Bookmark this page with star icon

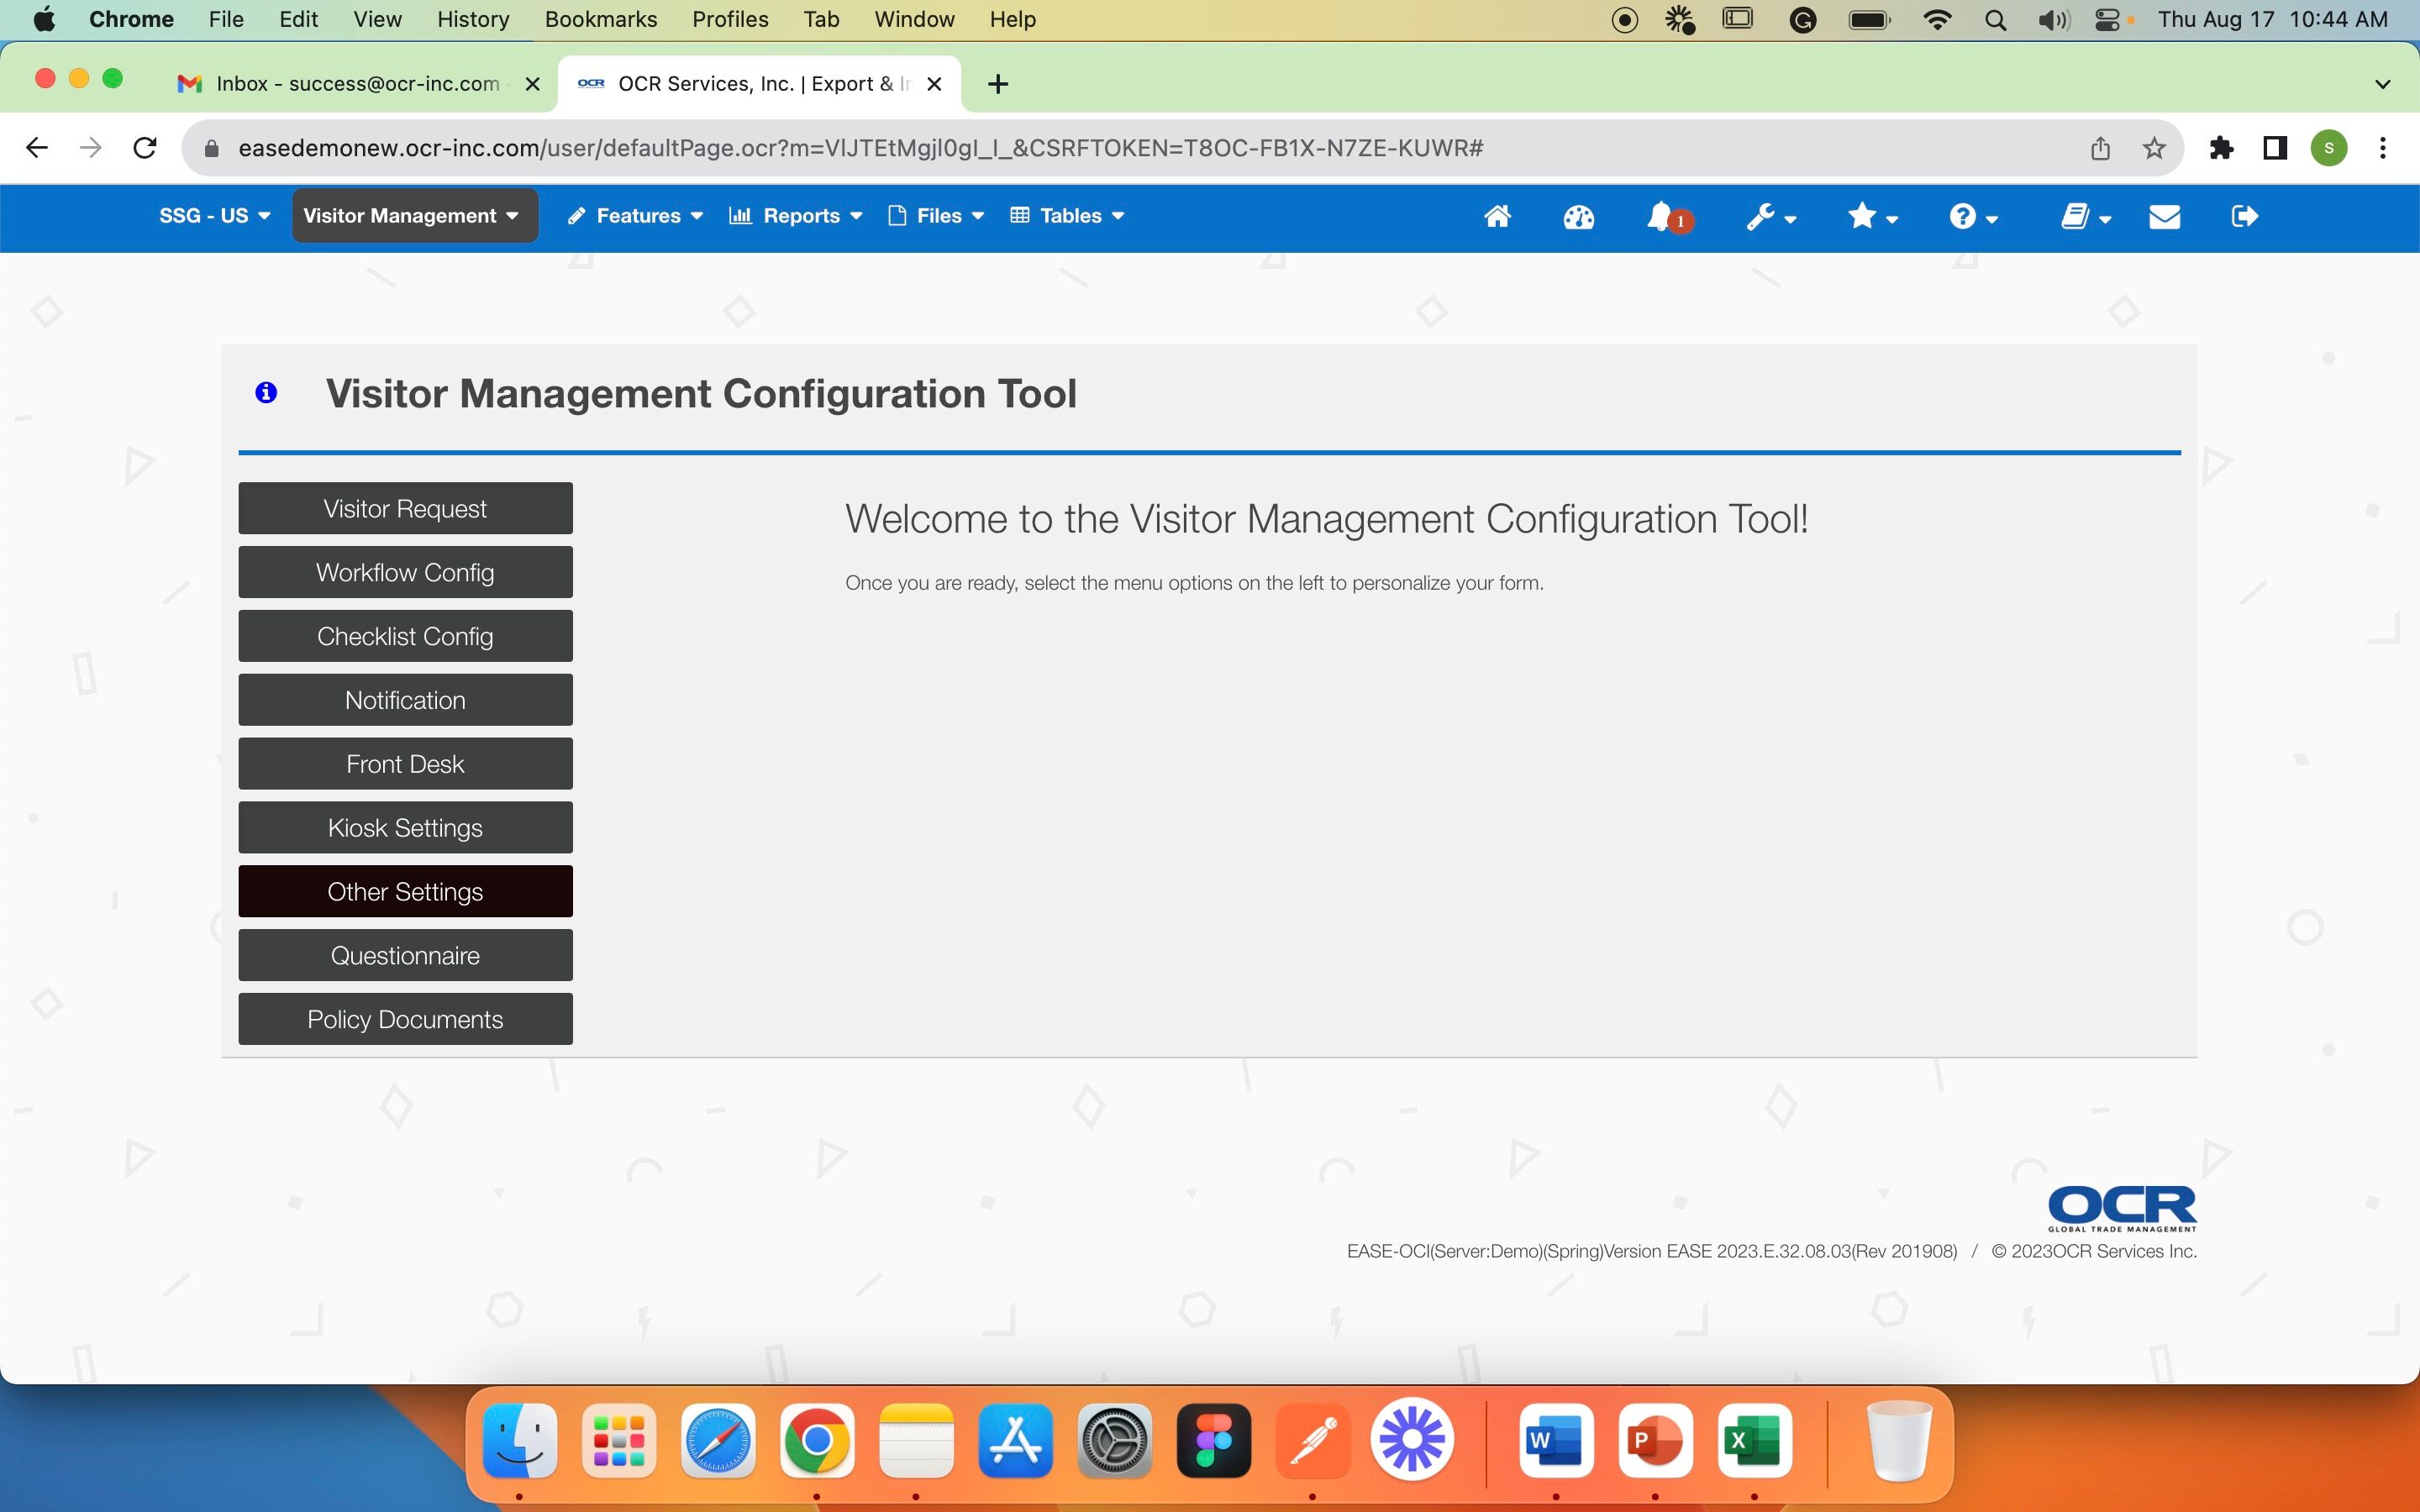click(2154, 148)
